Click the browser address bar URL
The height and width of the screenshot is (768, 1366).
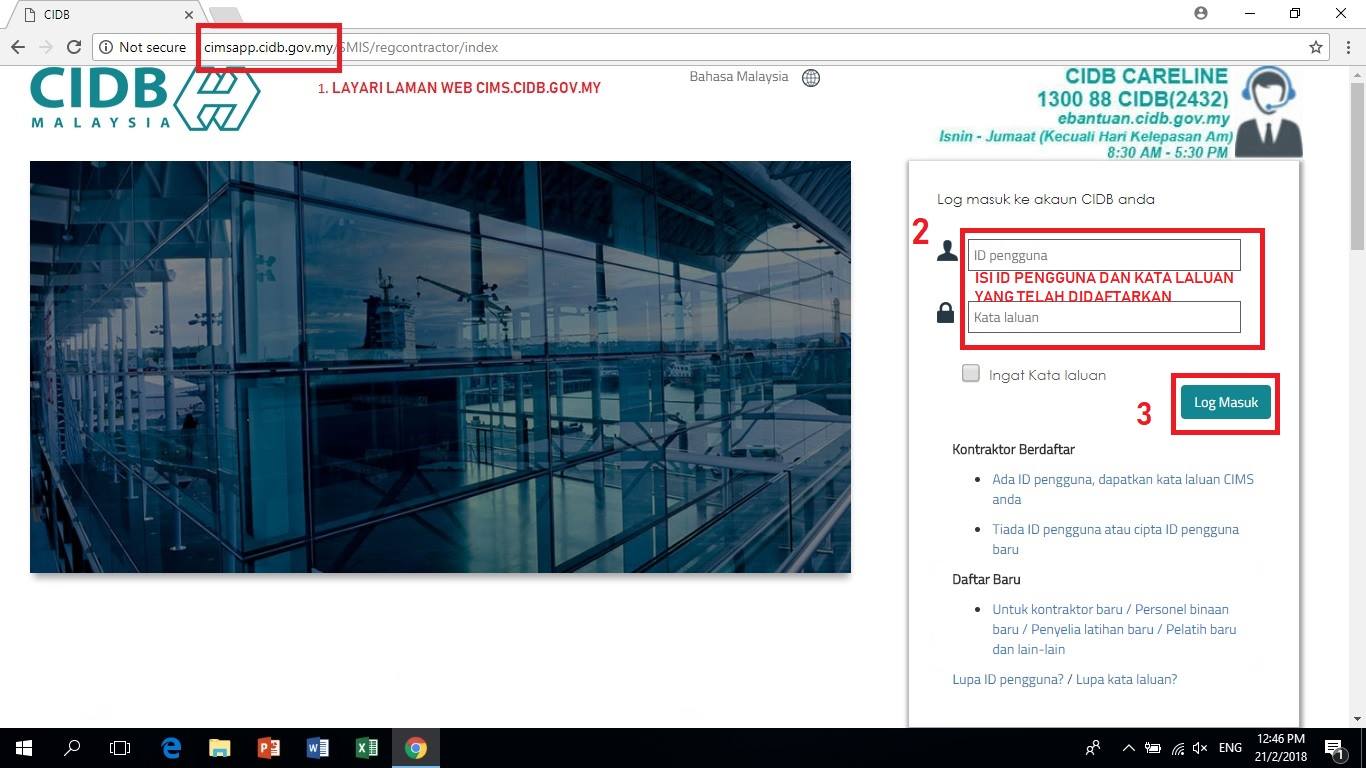tap(700, 47)
